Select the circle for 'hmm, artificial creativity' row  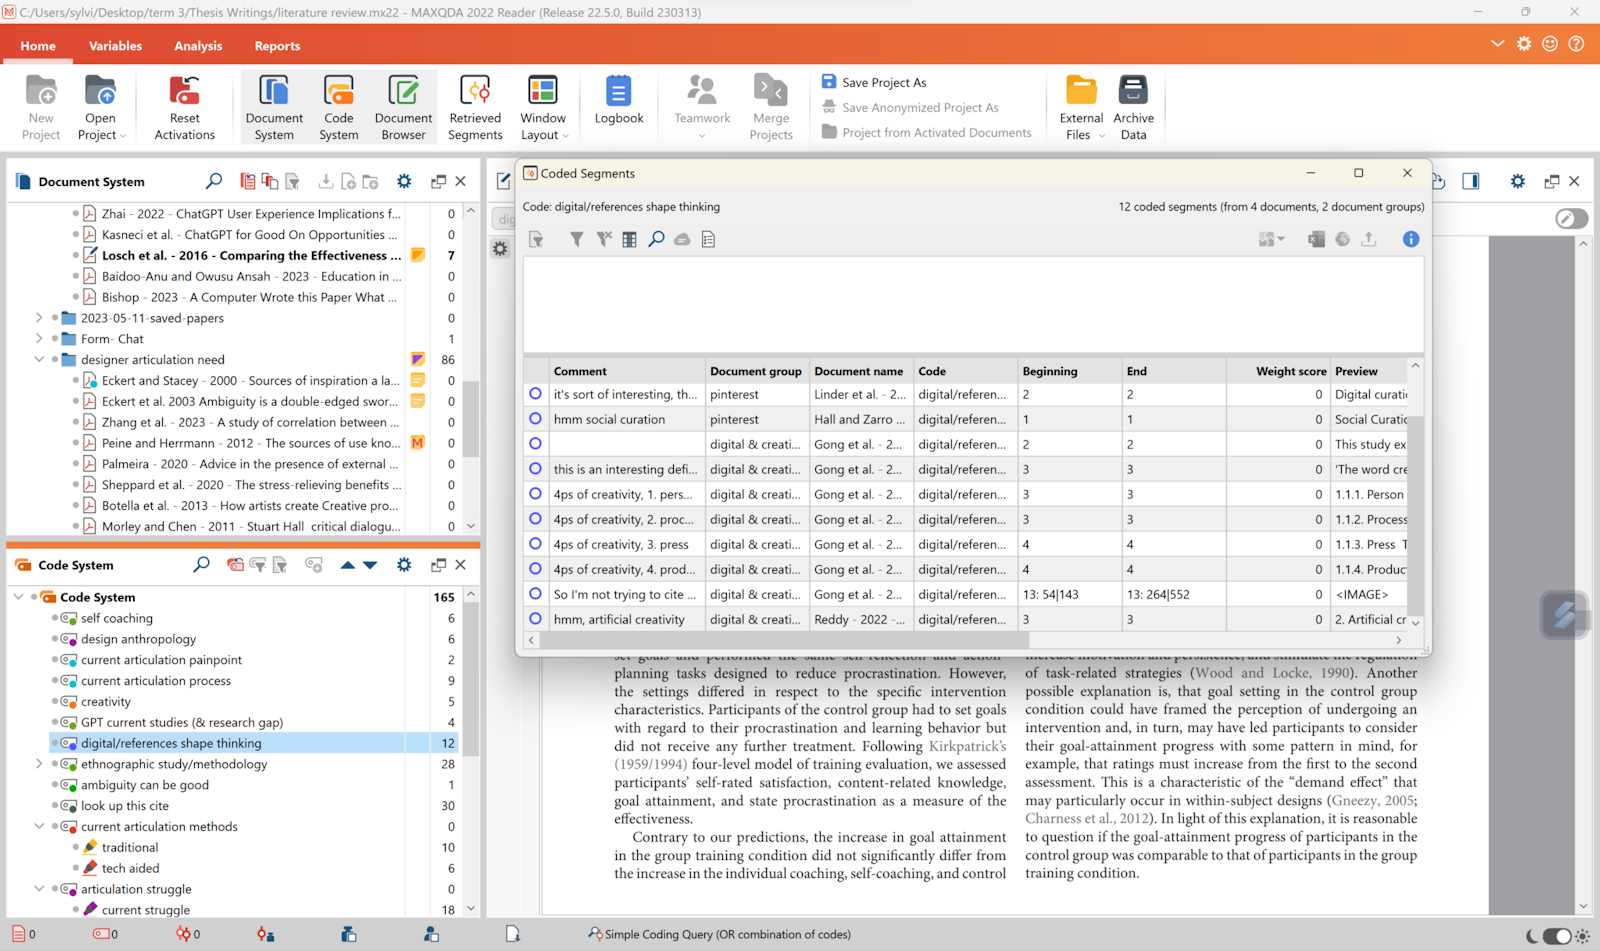pos(535,619)
